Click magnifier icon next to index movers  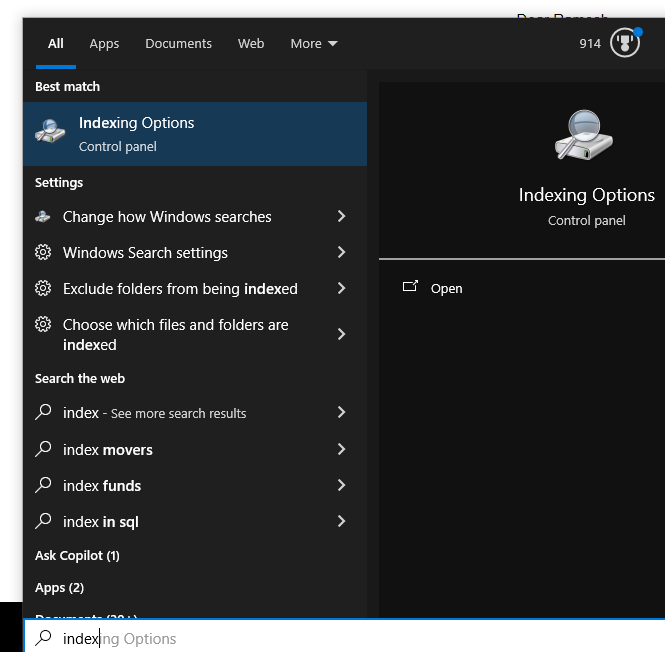click(x=43, y=449)
